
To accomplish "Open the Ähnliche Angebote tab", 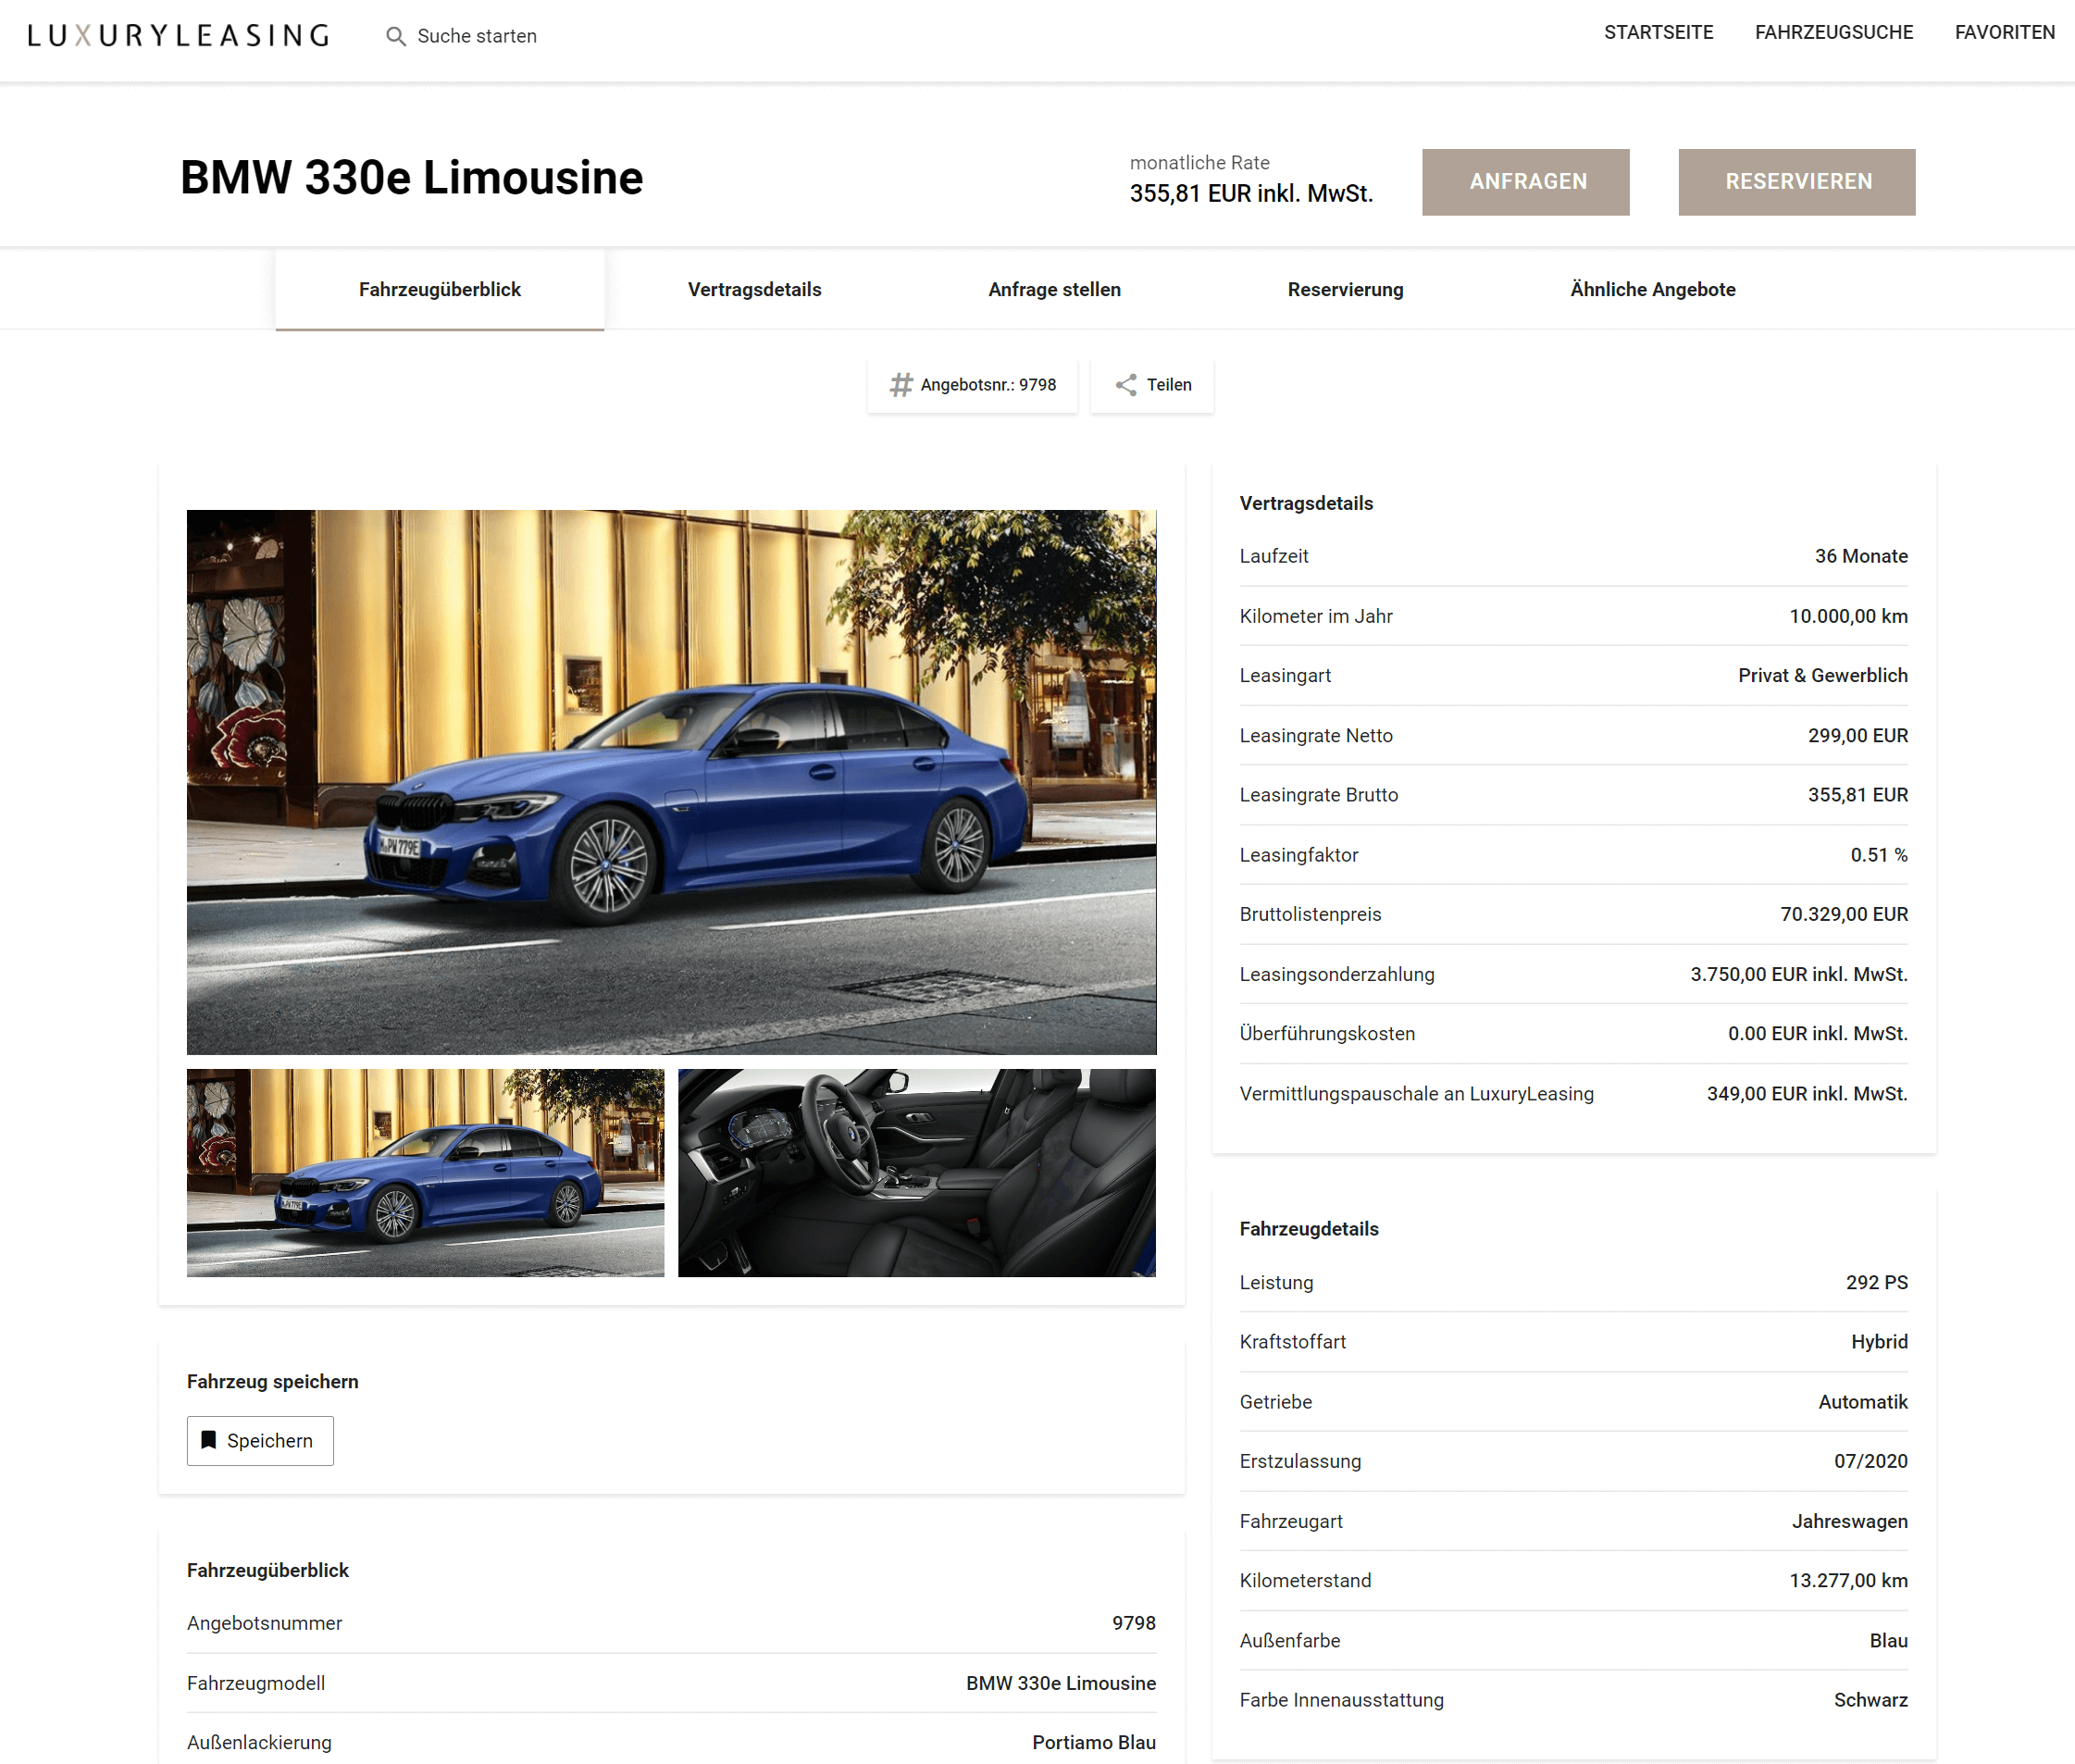I will point(1652,289).
